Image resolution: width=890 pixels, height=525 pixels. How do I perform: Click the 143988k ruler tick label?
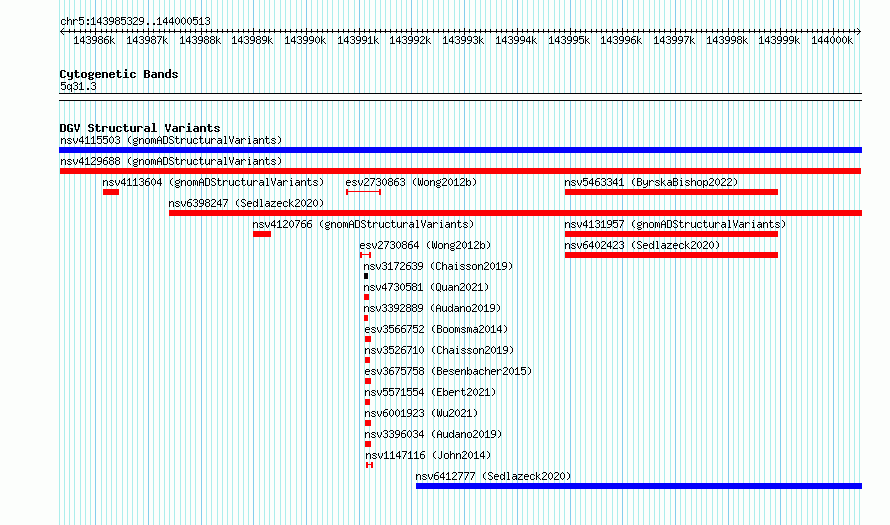[200, 41]
